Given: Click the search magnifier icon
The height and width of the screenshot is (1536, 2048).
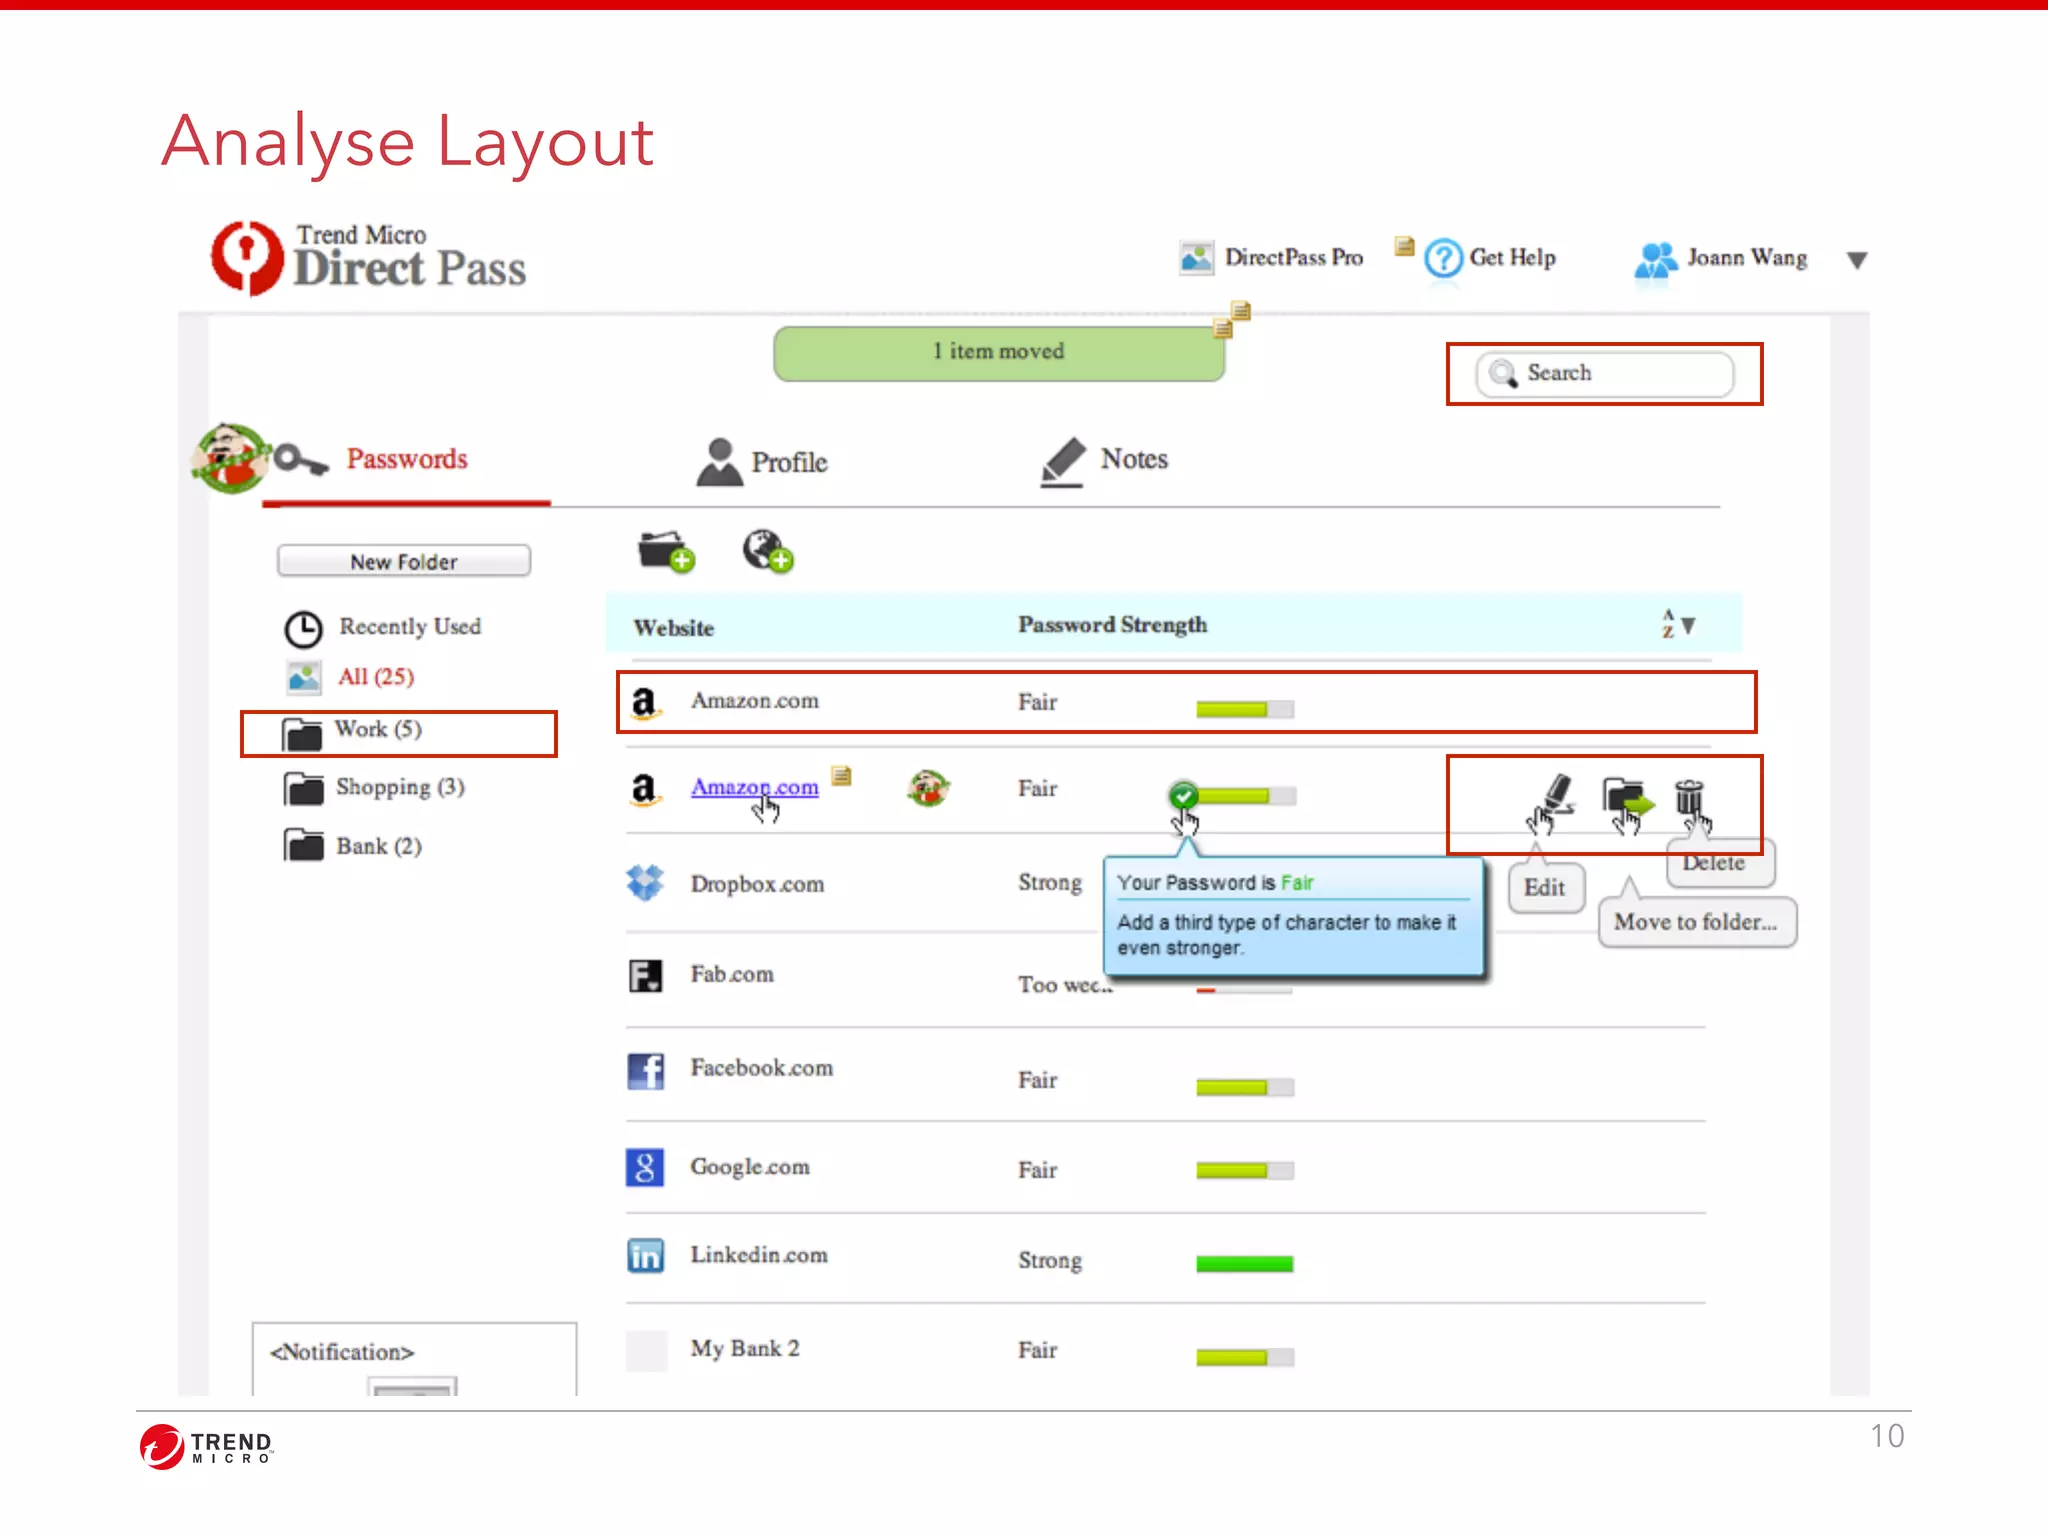Looking at the screenshot, I should [1503, 374].
